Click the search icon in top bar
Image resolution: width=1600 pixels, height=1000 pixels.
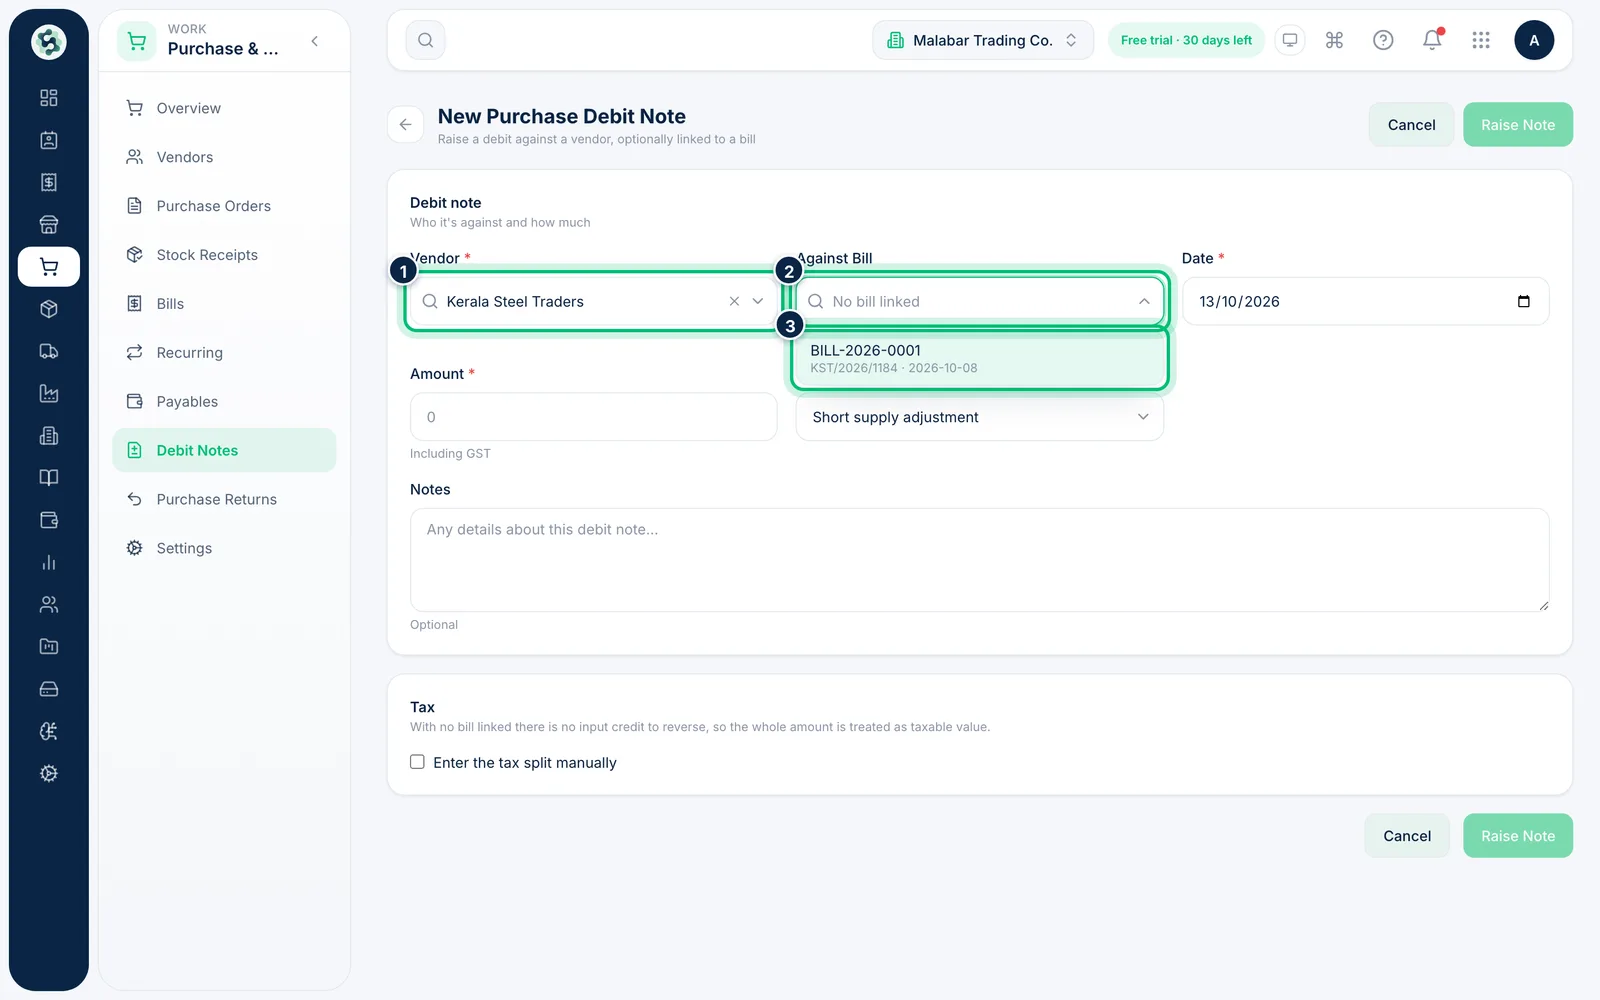425,40
